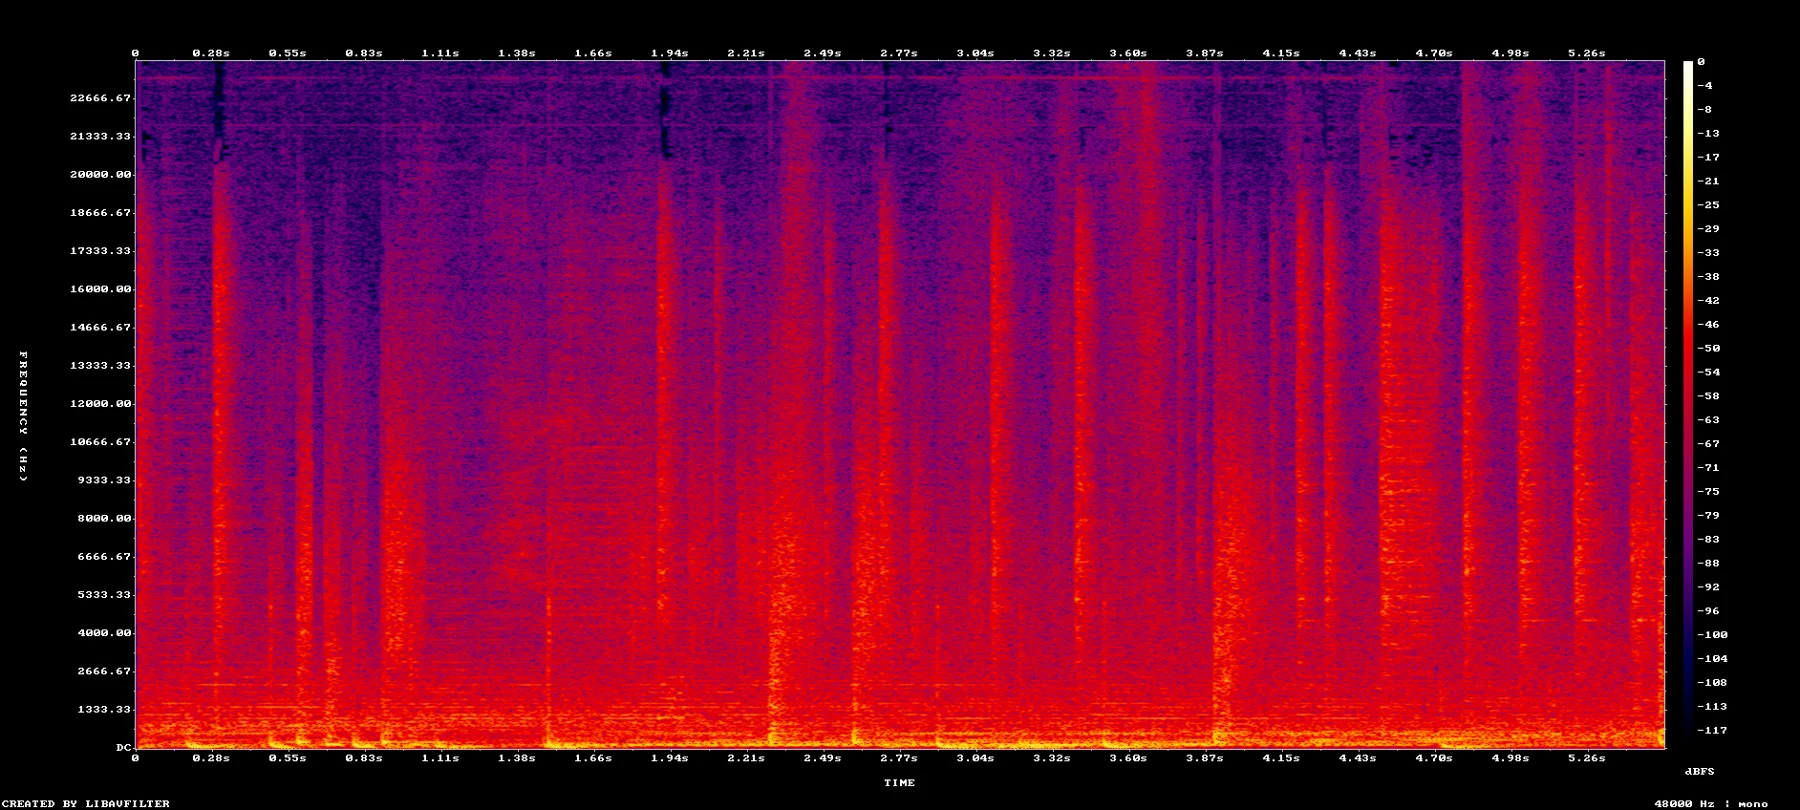The image size is (1800, 810).
Task: Click the -21 dBFS scale value
Action: pyautogui.click(x=1708, y=182)
